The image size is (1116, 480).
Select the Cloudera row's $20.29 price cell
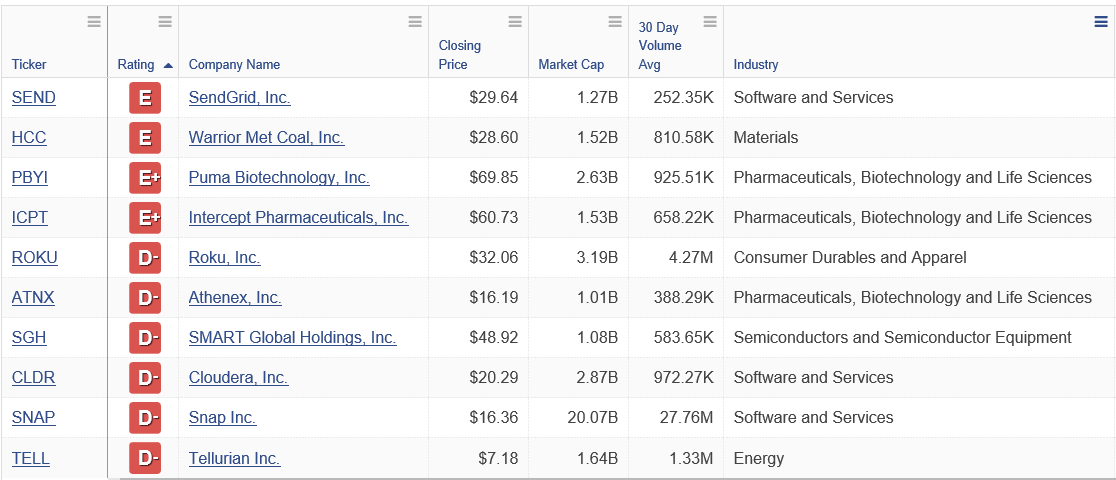[478, 377]
